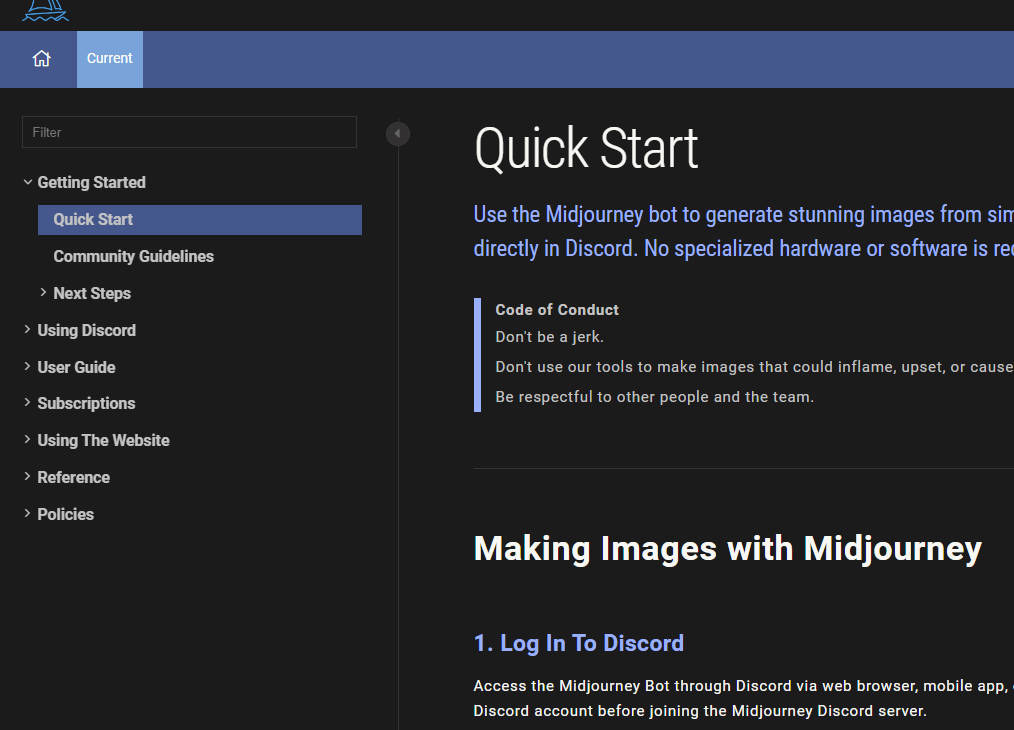1014x730 pixels.
Task: Click the Midjourney sailboat logo
Action: pos(45,10)
